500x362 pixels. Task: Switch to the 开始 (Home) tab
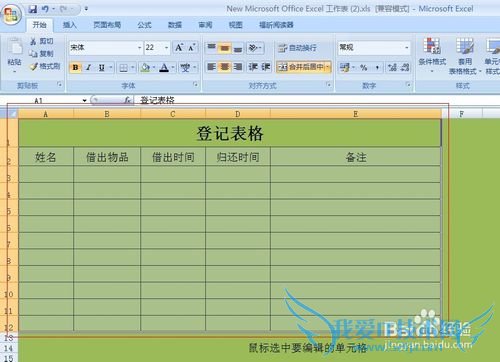coord(39,25)
